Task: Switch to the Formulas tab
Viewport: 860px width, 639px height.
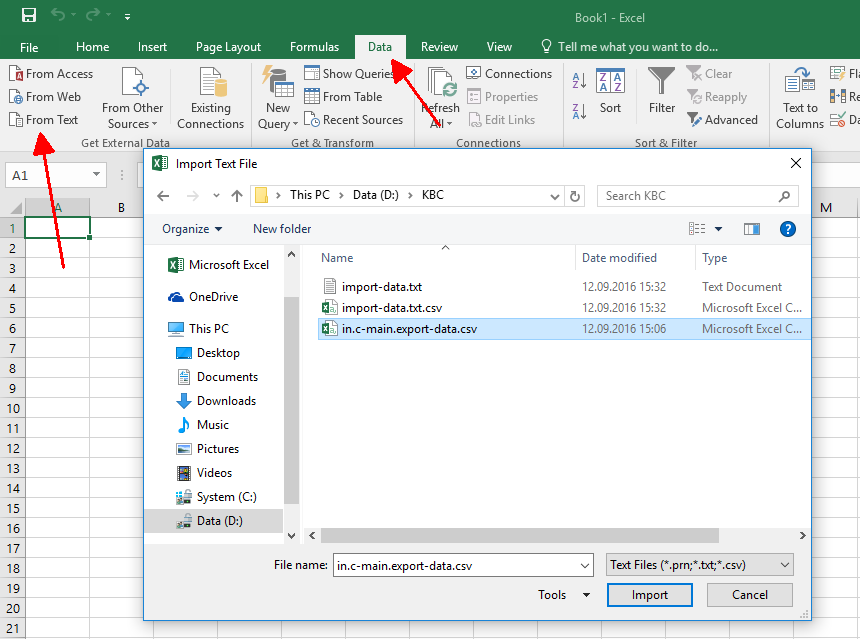Action: pos(314,47)
